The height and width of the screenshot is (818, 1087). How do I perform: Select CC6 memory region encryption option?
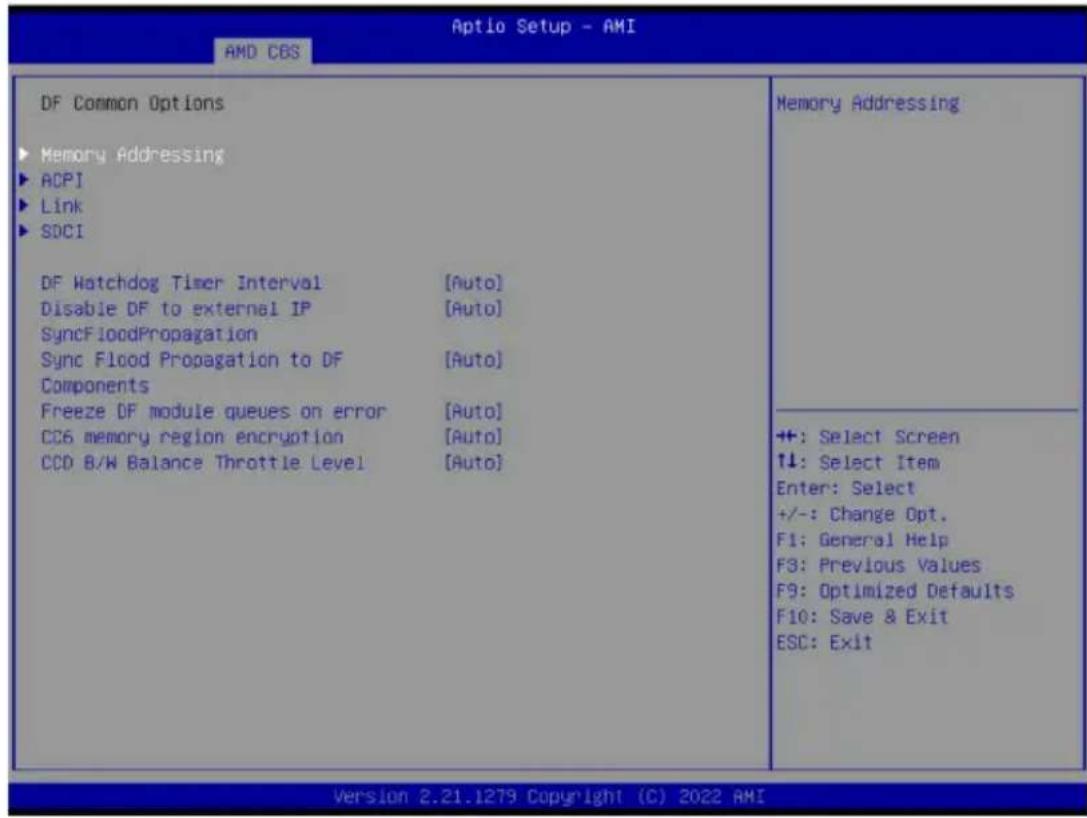pos(192,437)
